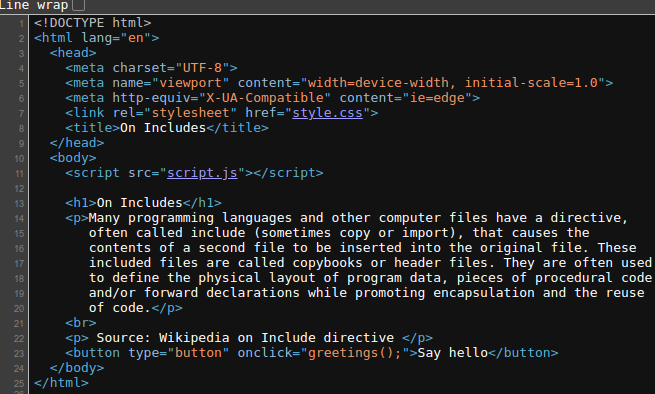Click the text 'Many programming languages'
The height and width of the screenshot is (394, 655).
click(190, 218)
